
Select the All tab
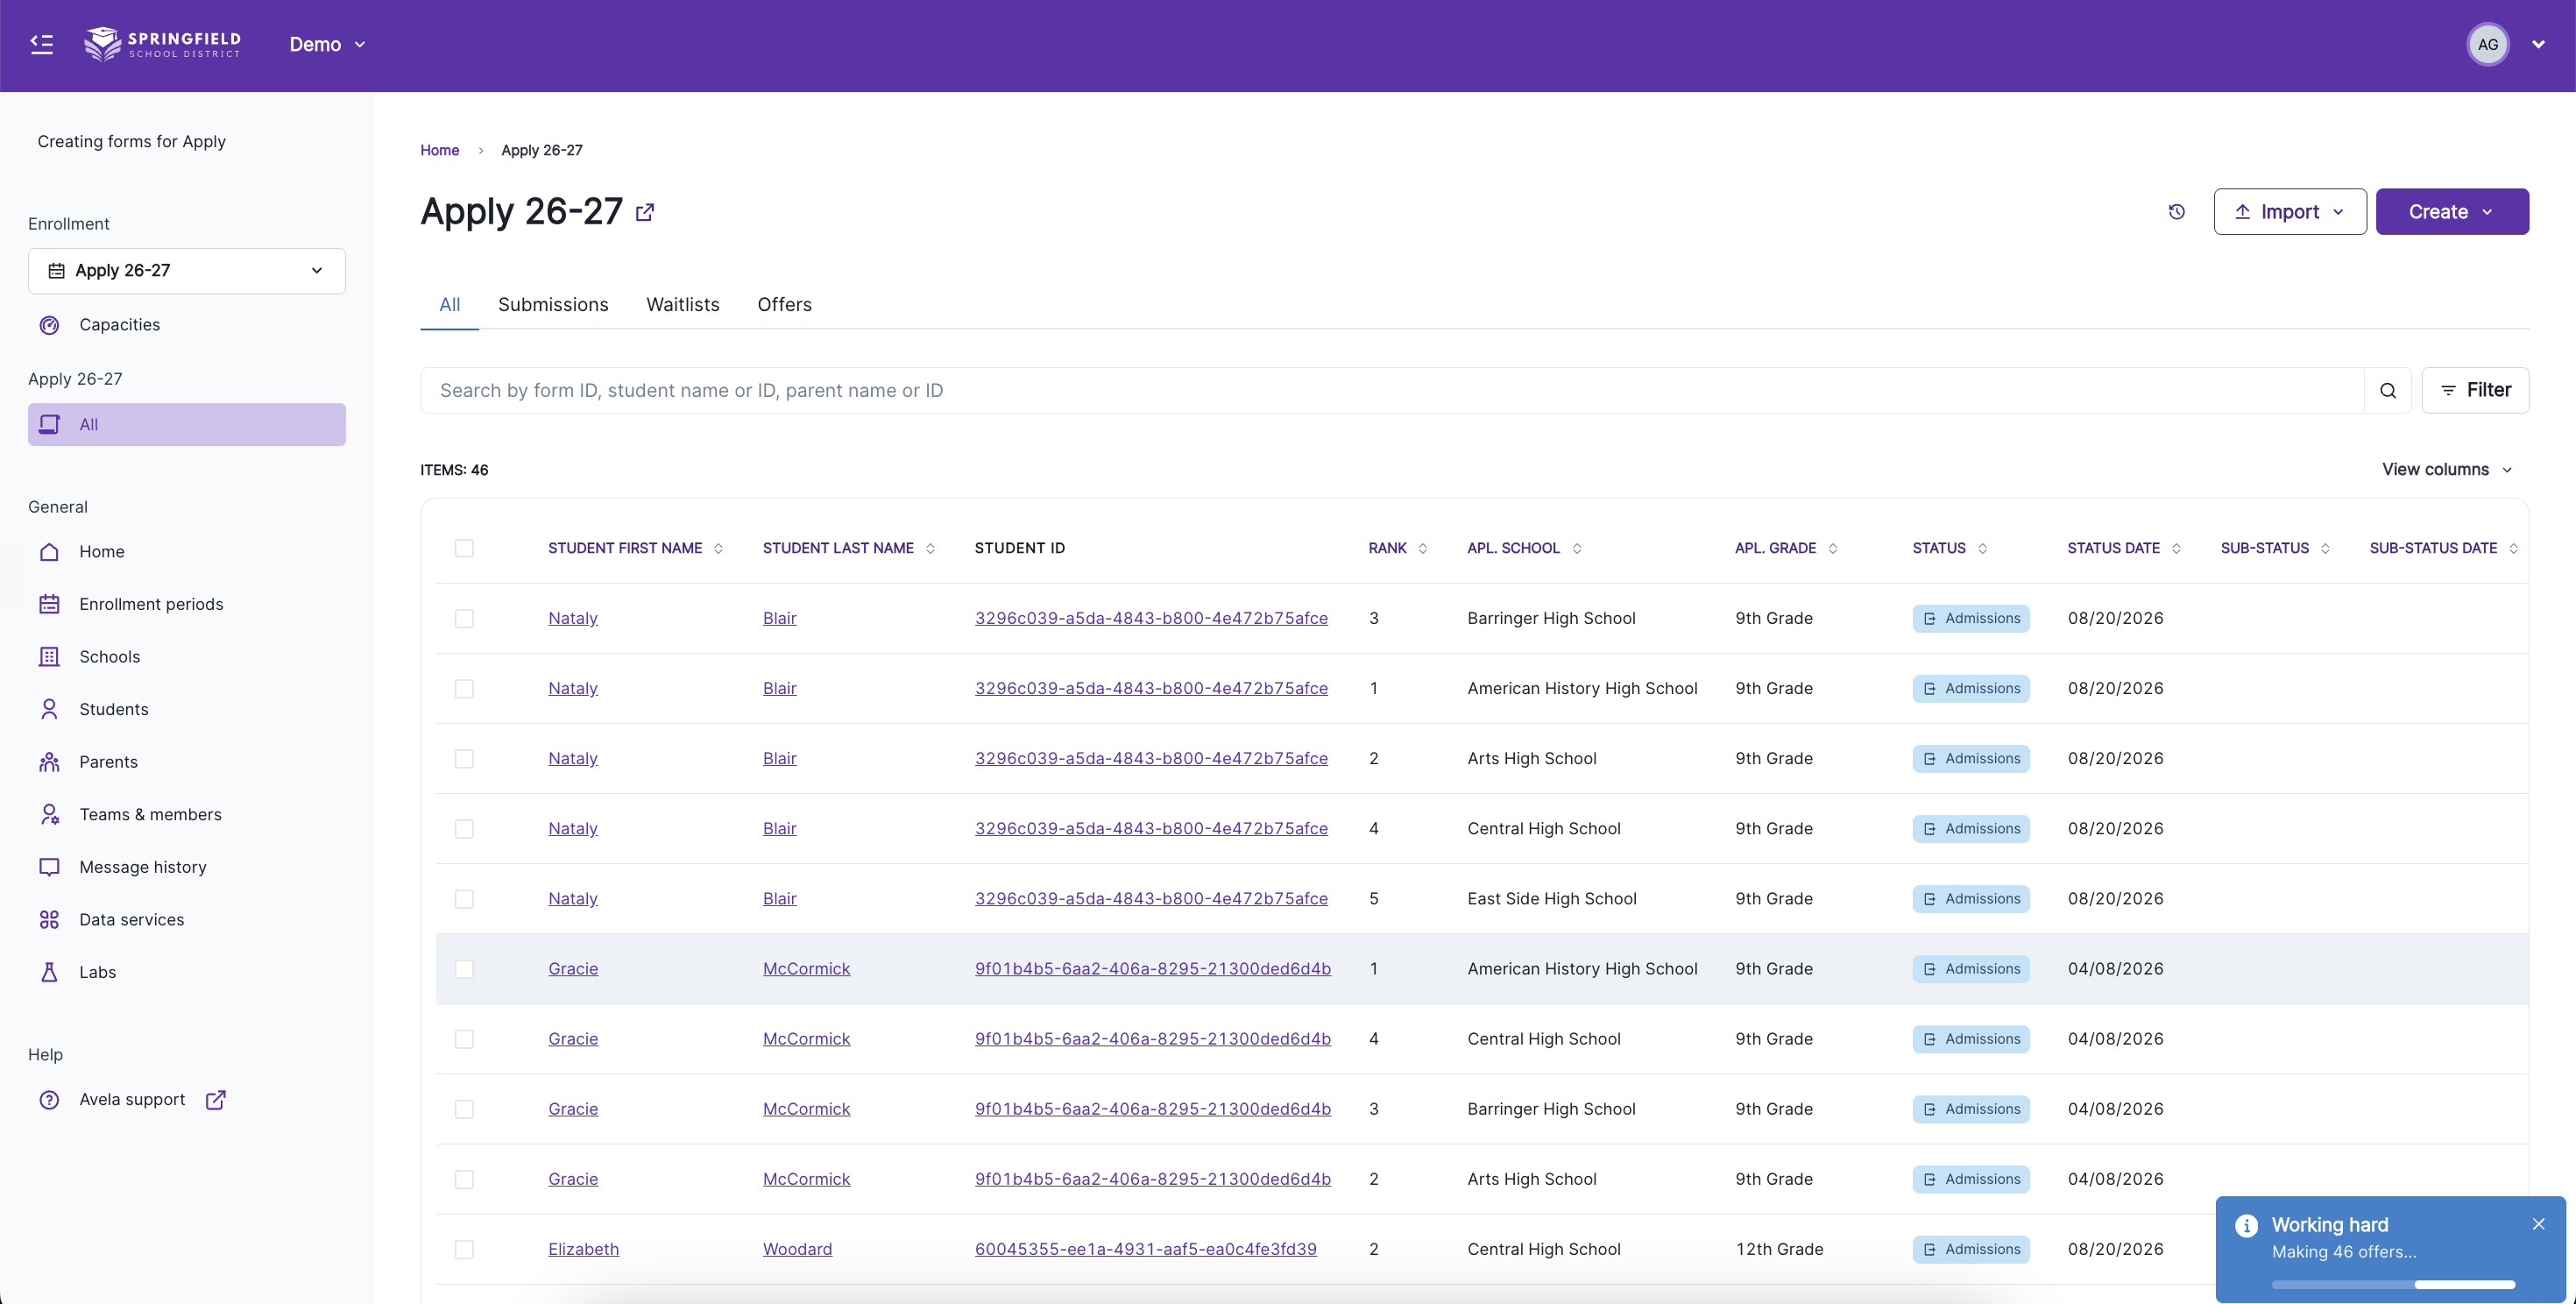pyautogui.click(x=450, y=305)
